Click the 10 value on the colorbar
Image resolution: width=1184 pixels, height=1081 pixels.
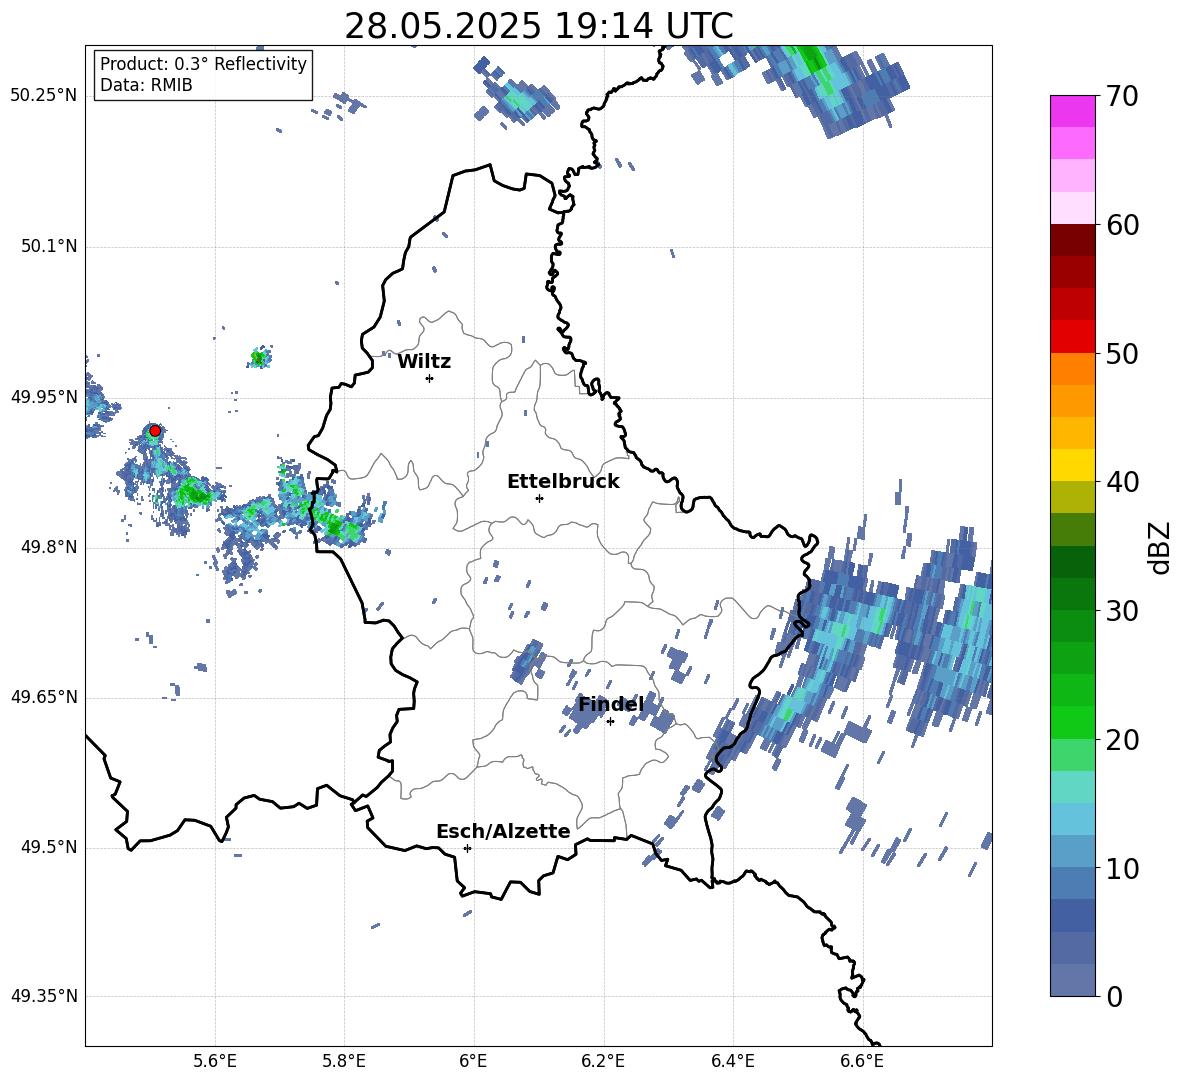pyautogui.click(x=1123, y=868)
